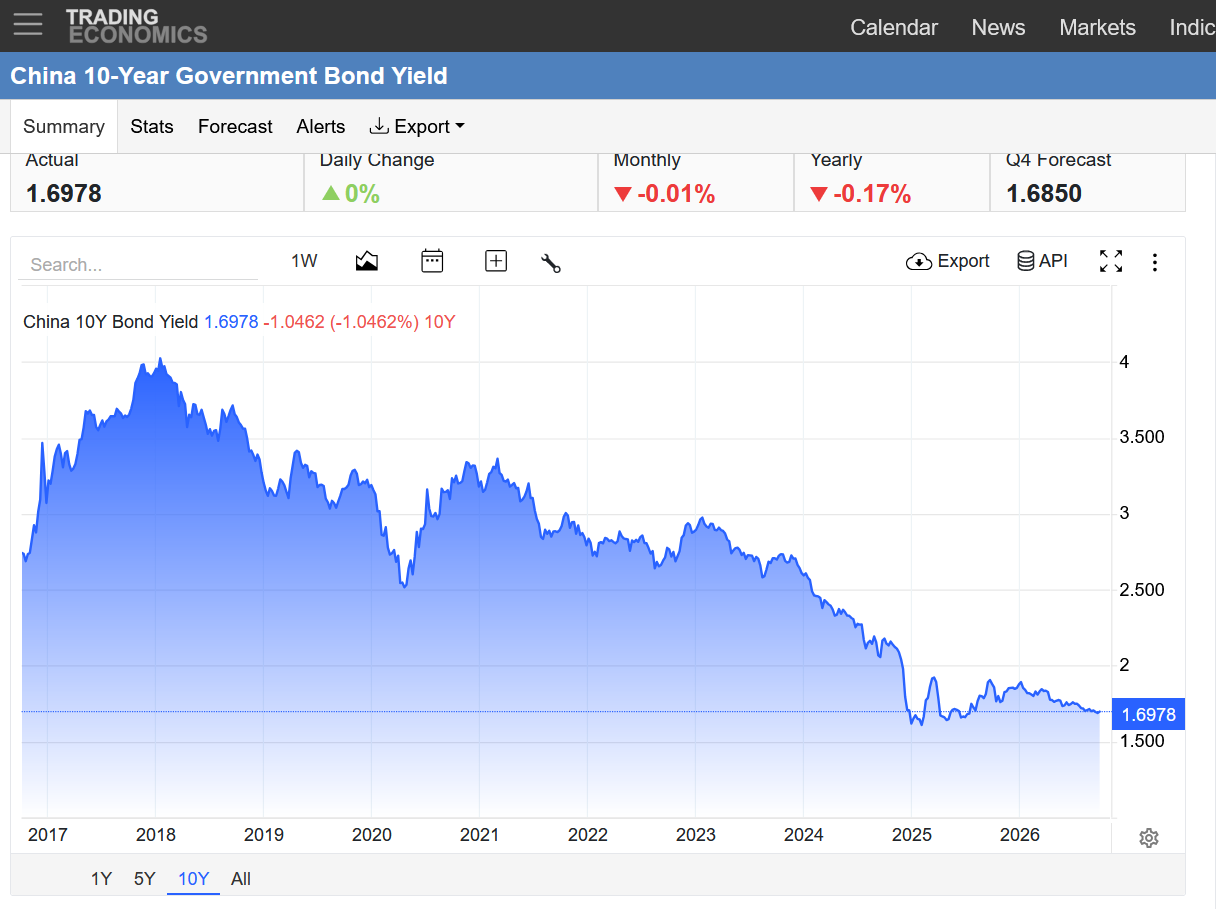Open the Forecast tab

click(x=235, y=127)
